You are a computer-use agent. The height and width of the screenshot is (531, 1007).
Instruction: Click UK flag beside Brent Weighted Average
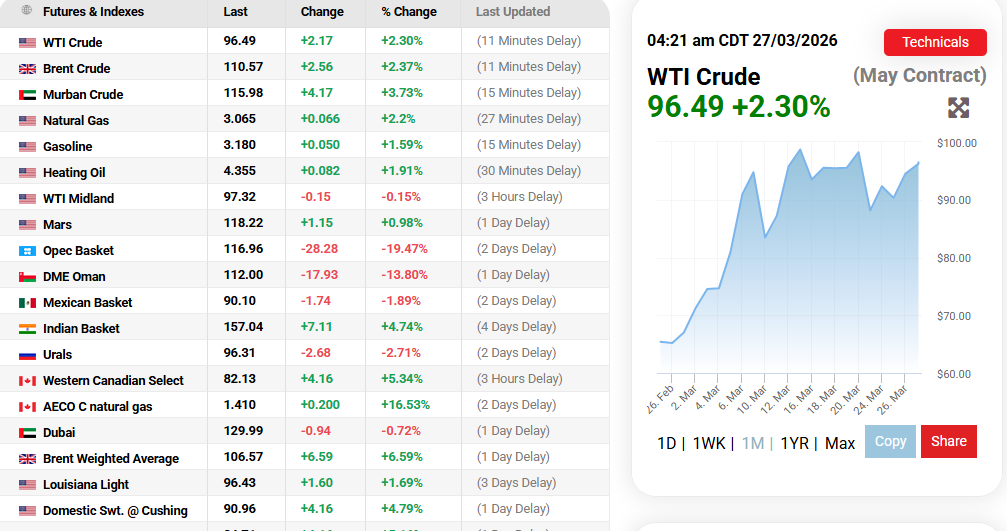(27, 459)
